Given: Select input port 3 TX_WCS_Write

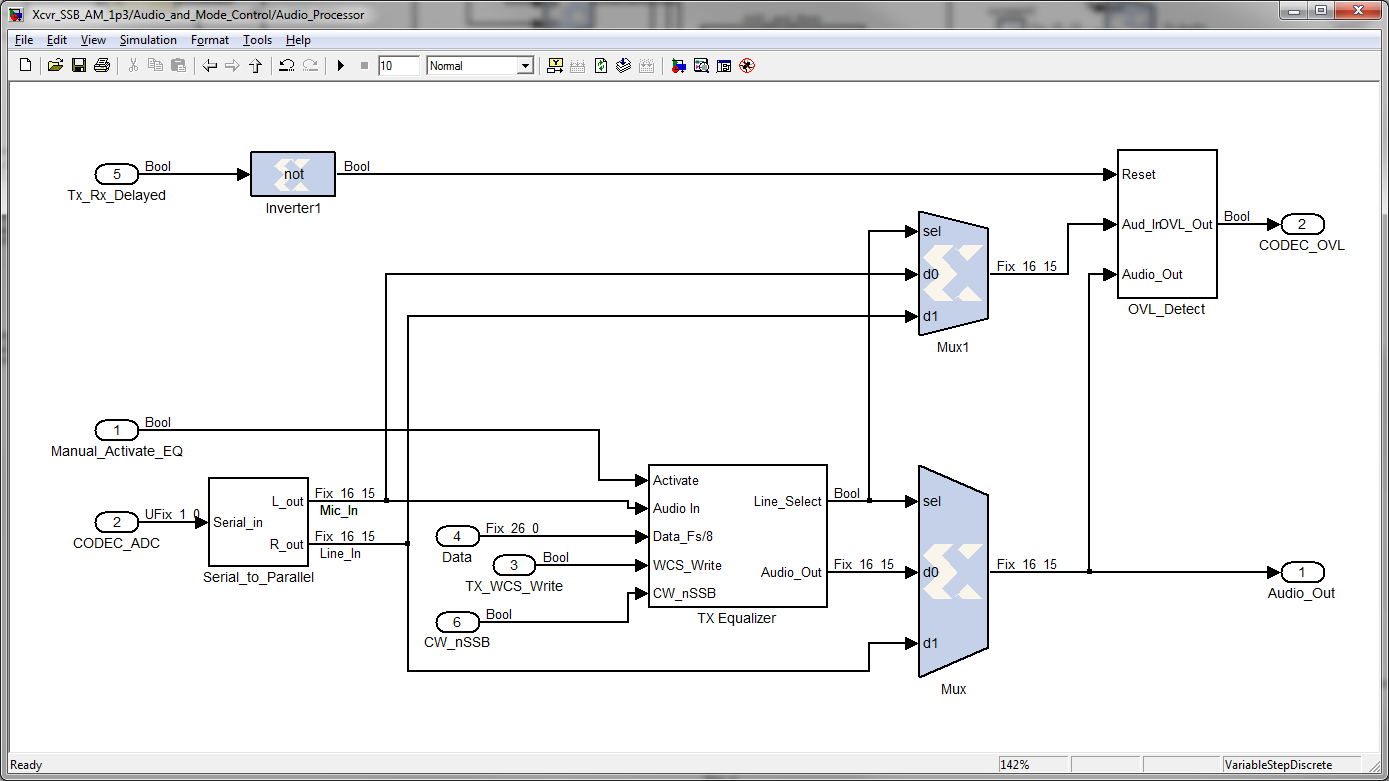Looking at the screenshot, I should coord(514,565).
